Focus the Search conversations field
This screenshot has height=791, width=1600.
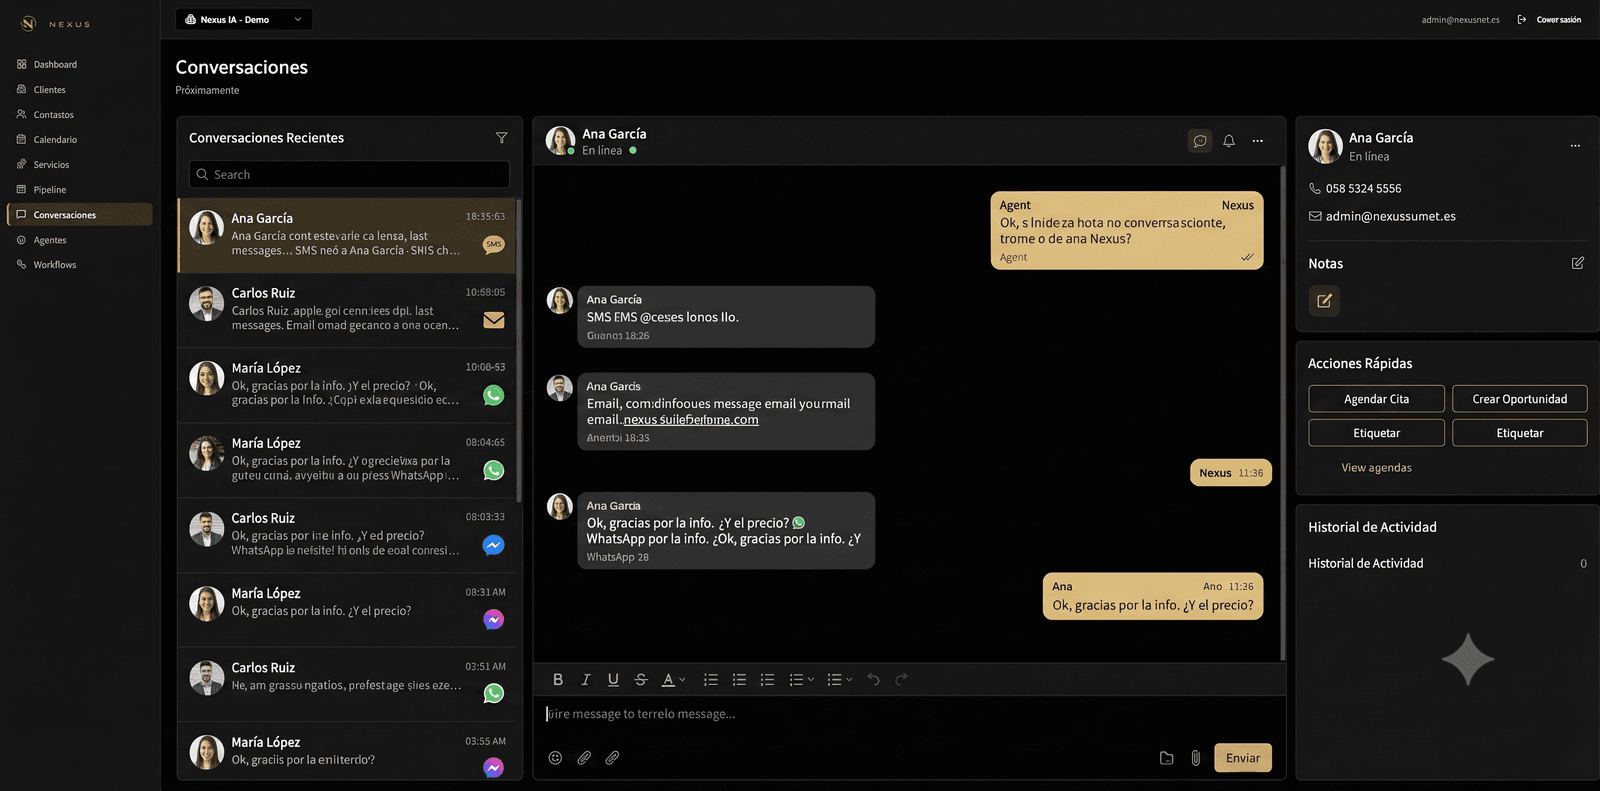349,174
